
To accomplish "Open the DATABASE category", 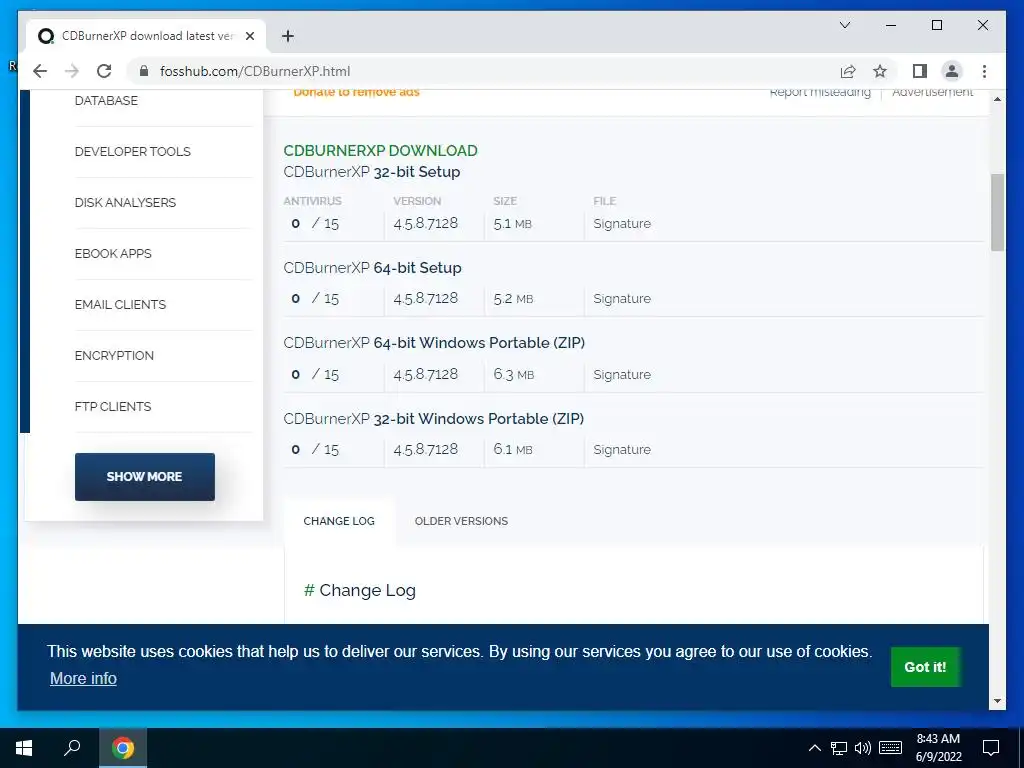I will pos(106,101).
